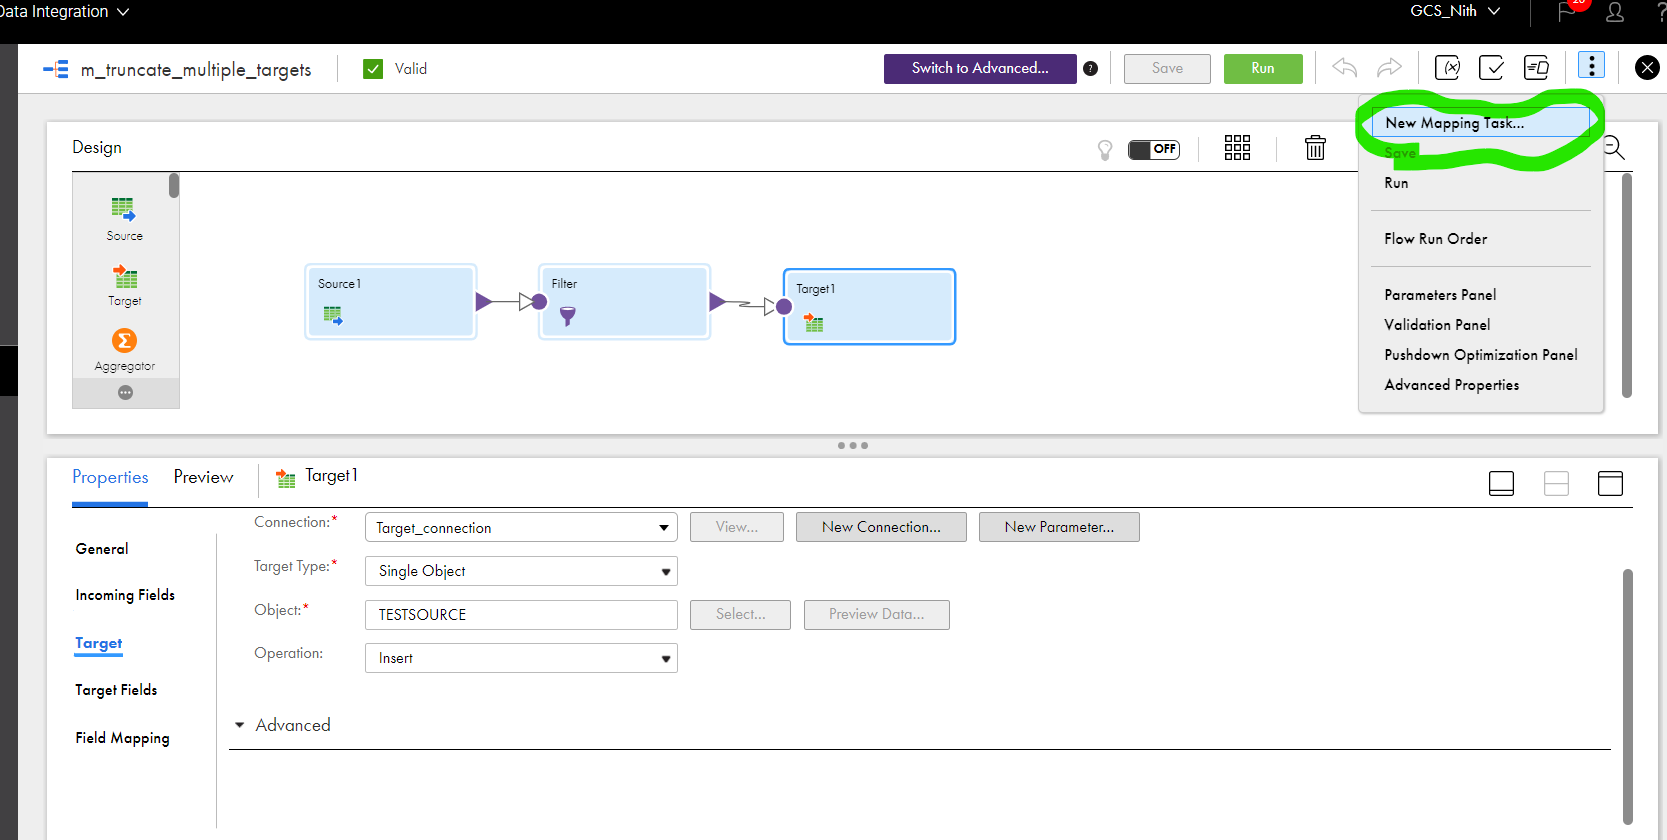This screenshot has width=1667, height=840.
Task: Switch to the Properties tab
Action: tap(110, 478)
